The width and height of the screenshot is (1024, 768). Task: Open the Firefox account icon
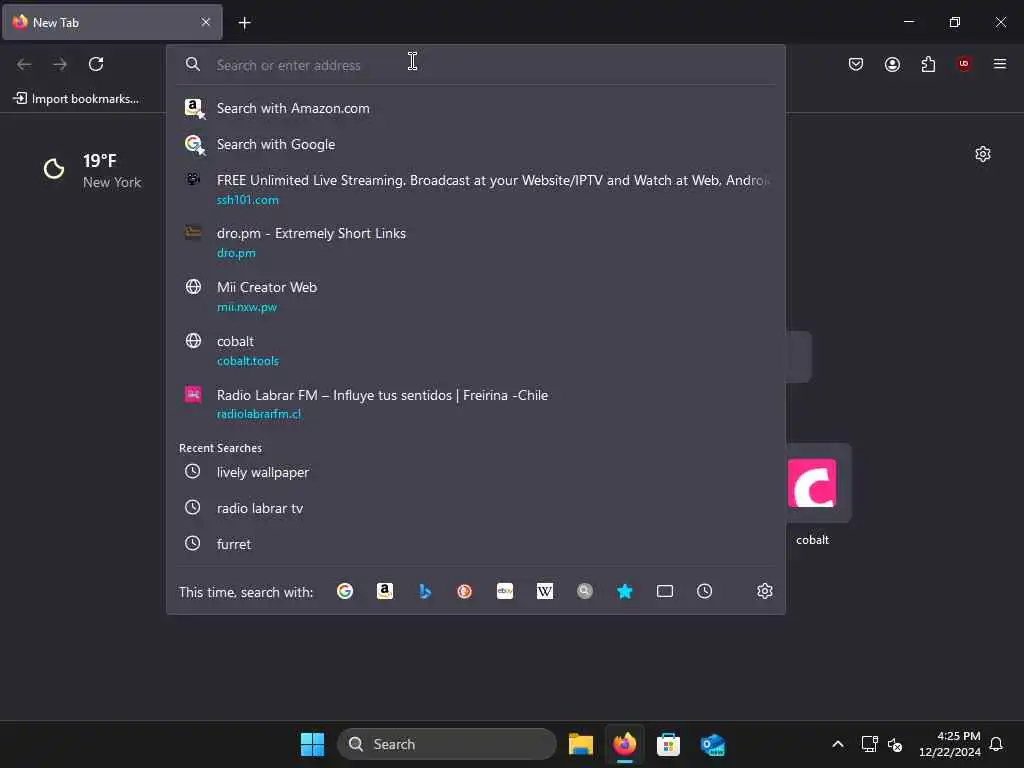[x=892, y=64]
